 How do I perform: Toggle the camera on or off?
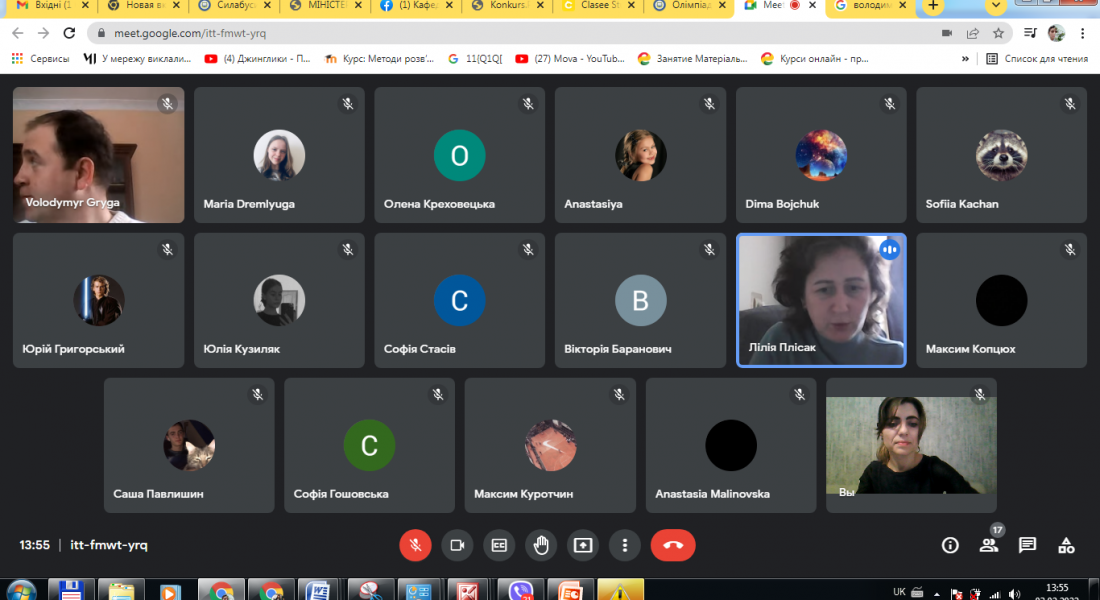(x=457, y=545)
